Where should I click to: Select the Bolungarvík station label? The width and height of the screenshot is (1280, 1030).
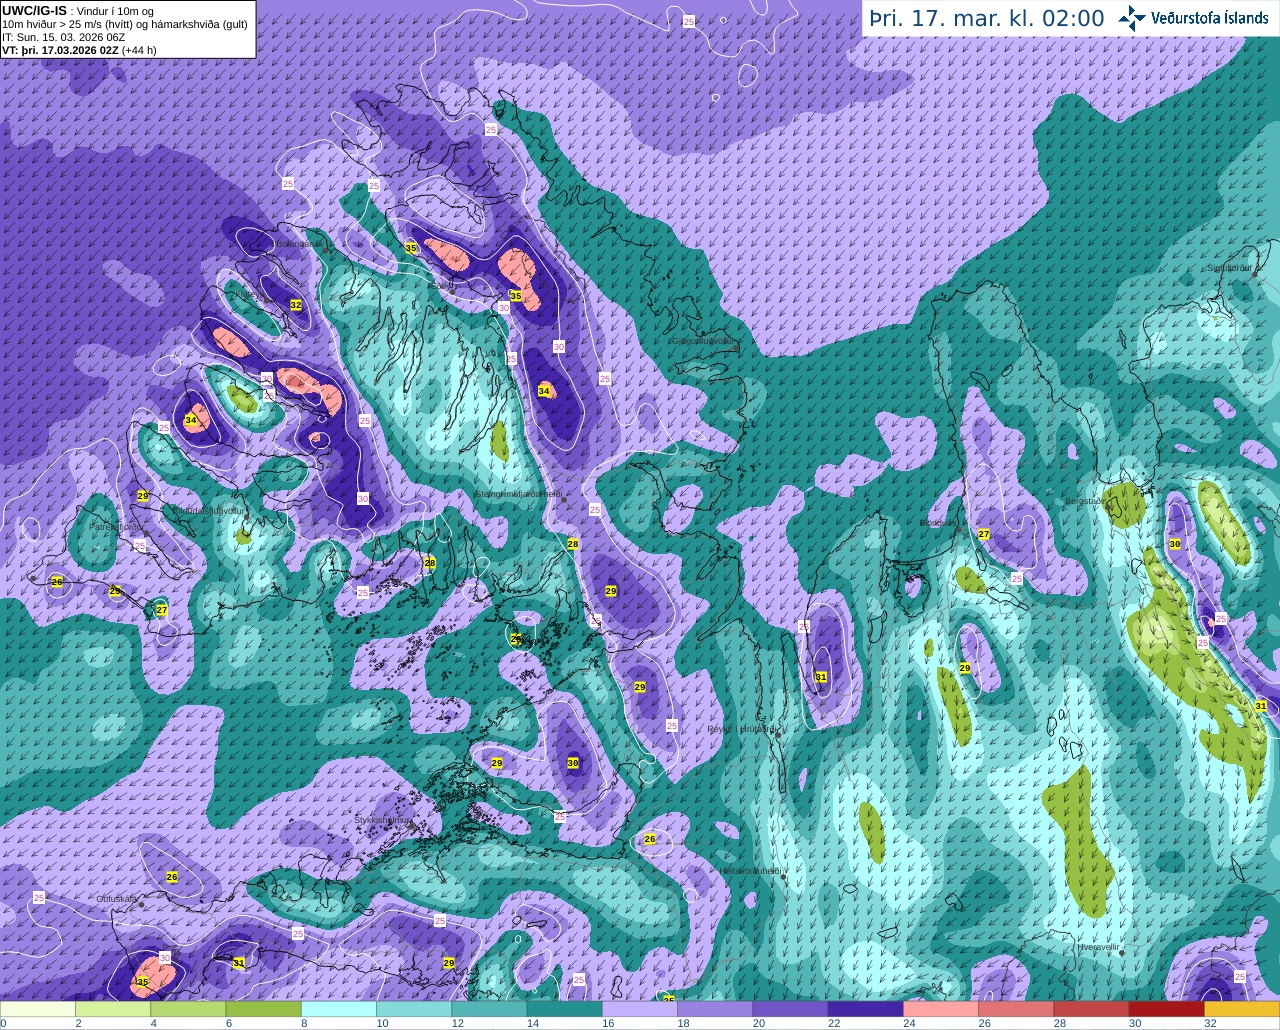click(x=299, y=243)
